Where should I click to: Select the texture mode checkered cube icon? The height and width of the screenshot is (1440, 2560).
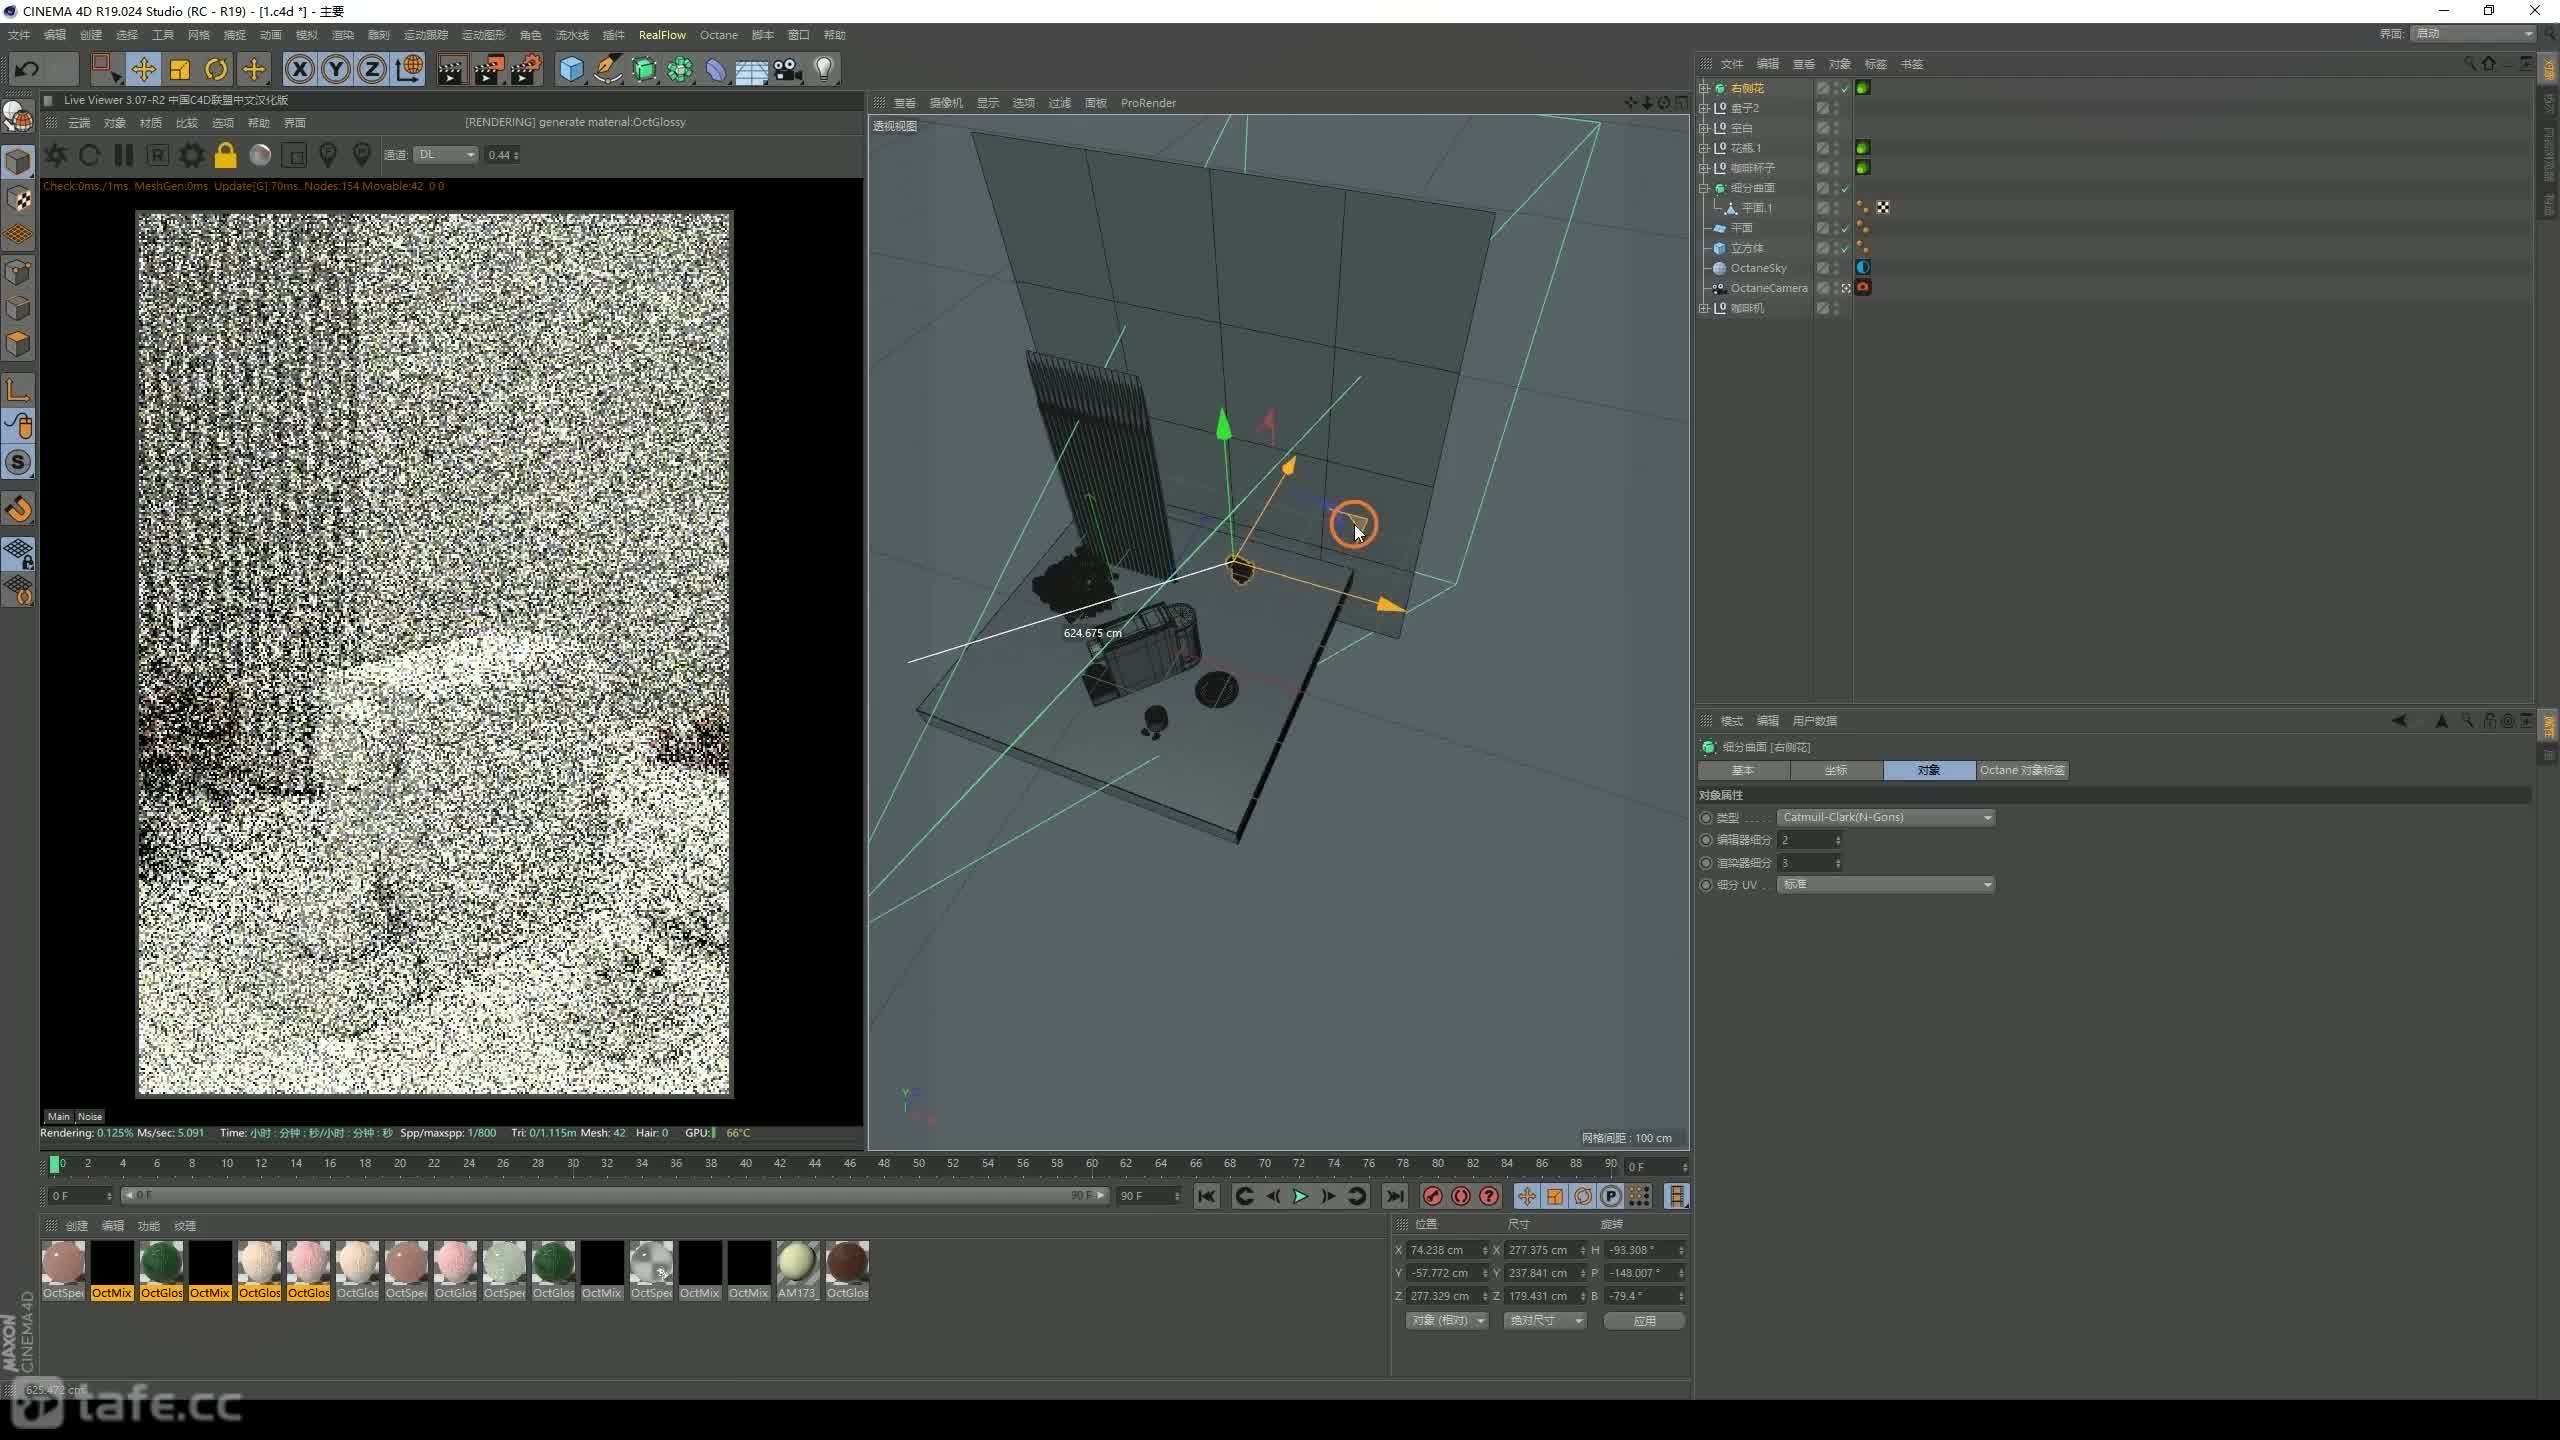coord(18,199)
